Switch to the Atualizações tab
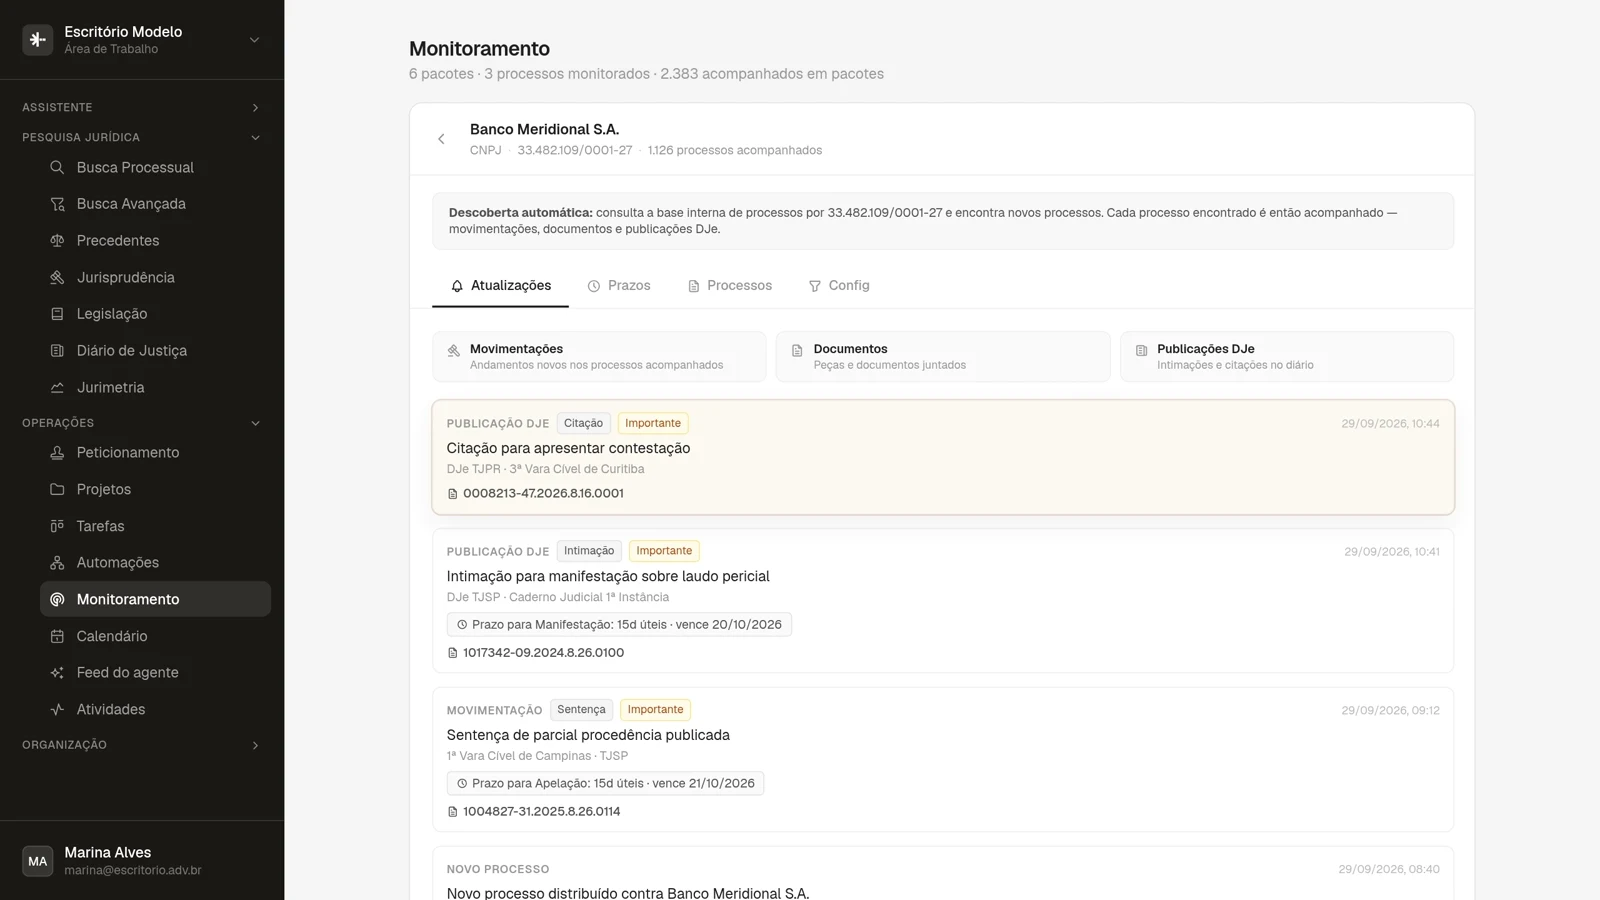 (x=500, y=286)
